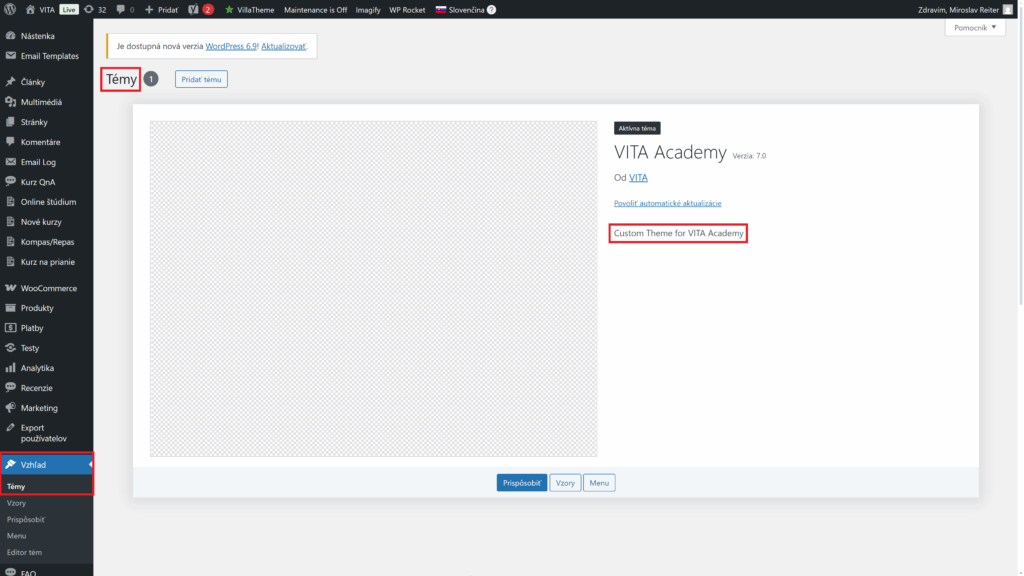Expand the FAQ section in sidebar
The height and width of the screenshot is (576, 1024).
tap(30, 571)
